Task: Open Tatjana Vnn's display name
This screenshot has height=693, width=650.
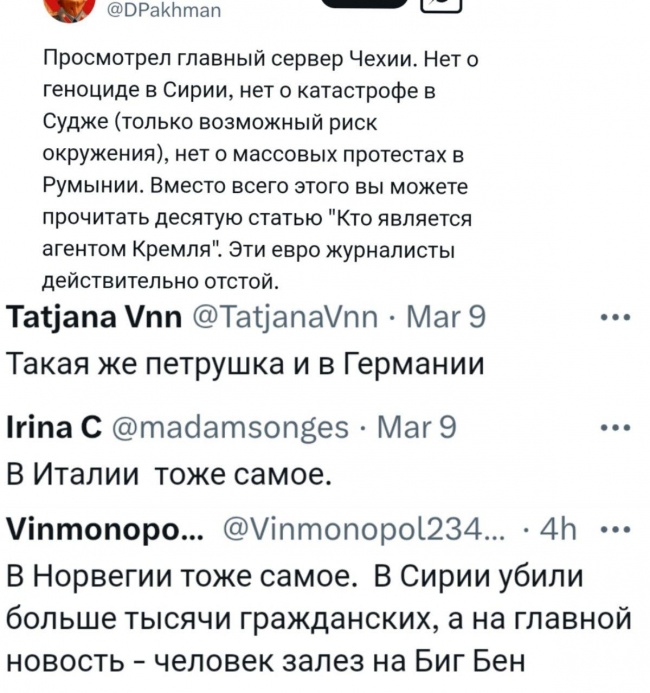Action: 95,317
